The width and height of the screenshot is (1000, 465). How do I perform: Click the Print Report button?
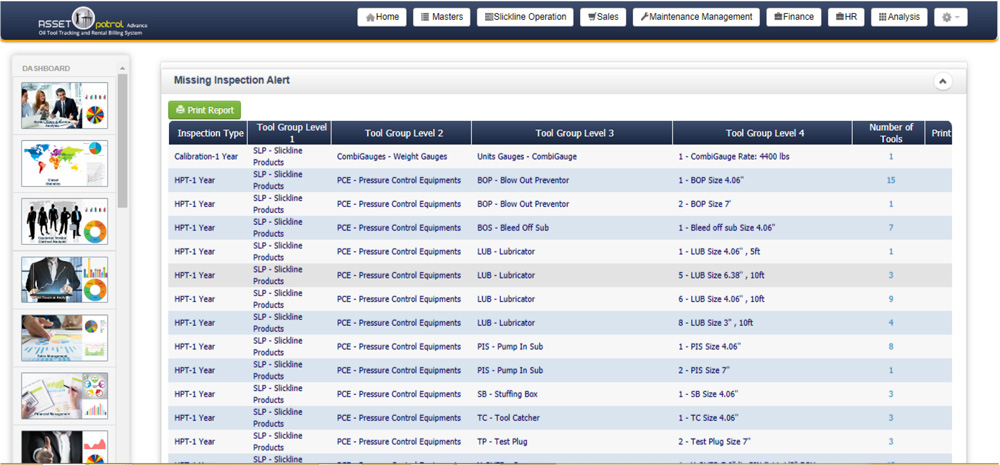point(204,110)
